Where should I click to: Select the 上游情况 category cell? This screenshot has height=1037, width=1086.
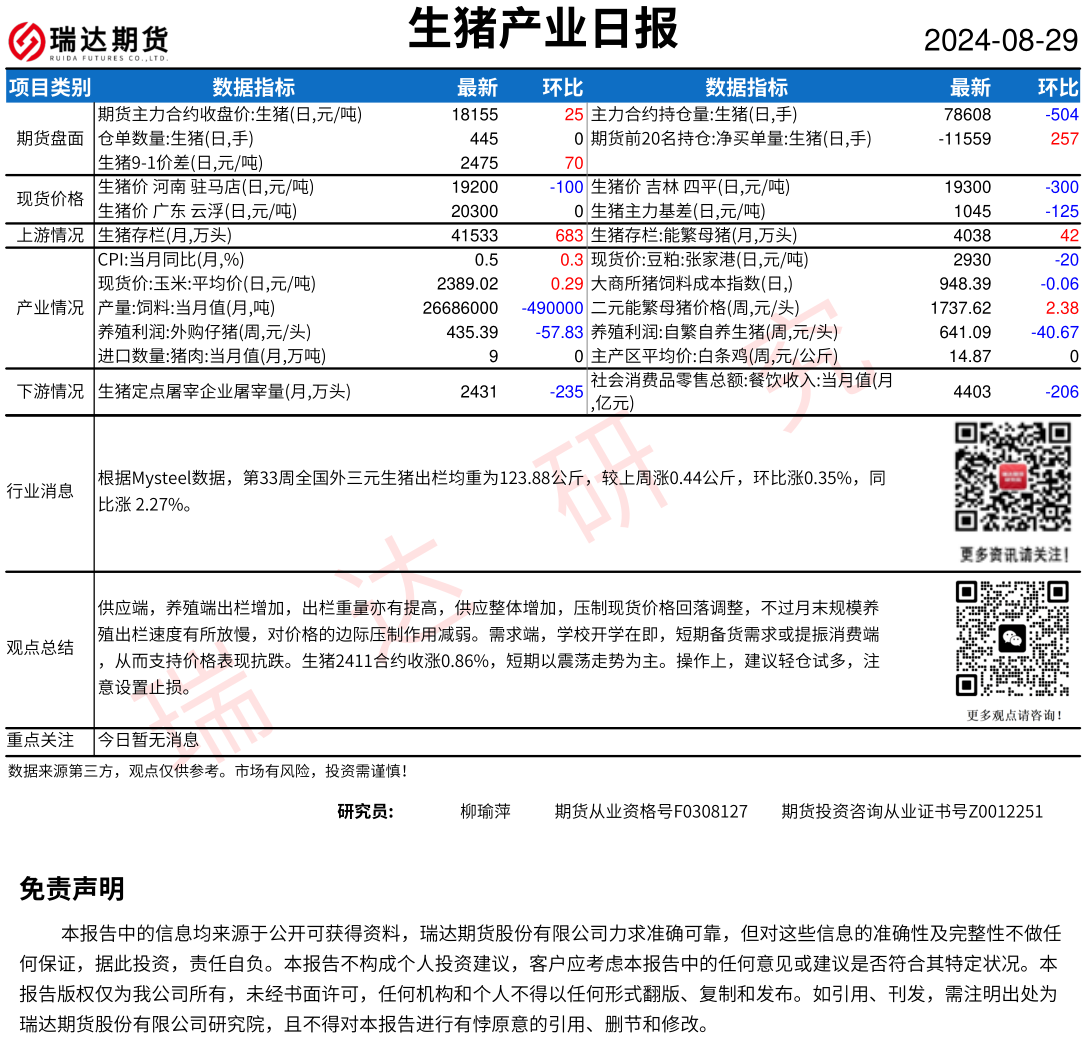(50, 236)
